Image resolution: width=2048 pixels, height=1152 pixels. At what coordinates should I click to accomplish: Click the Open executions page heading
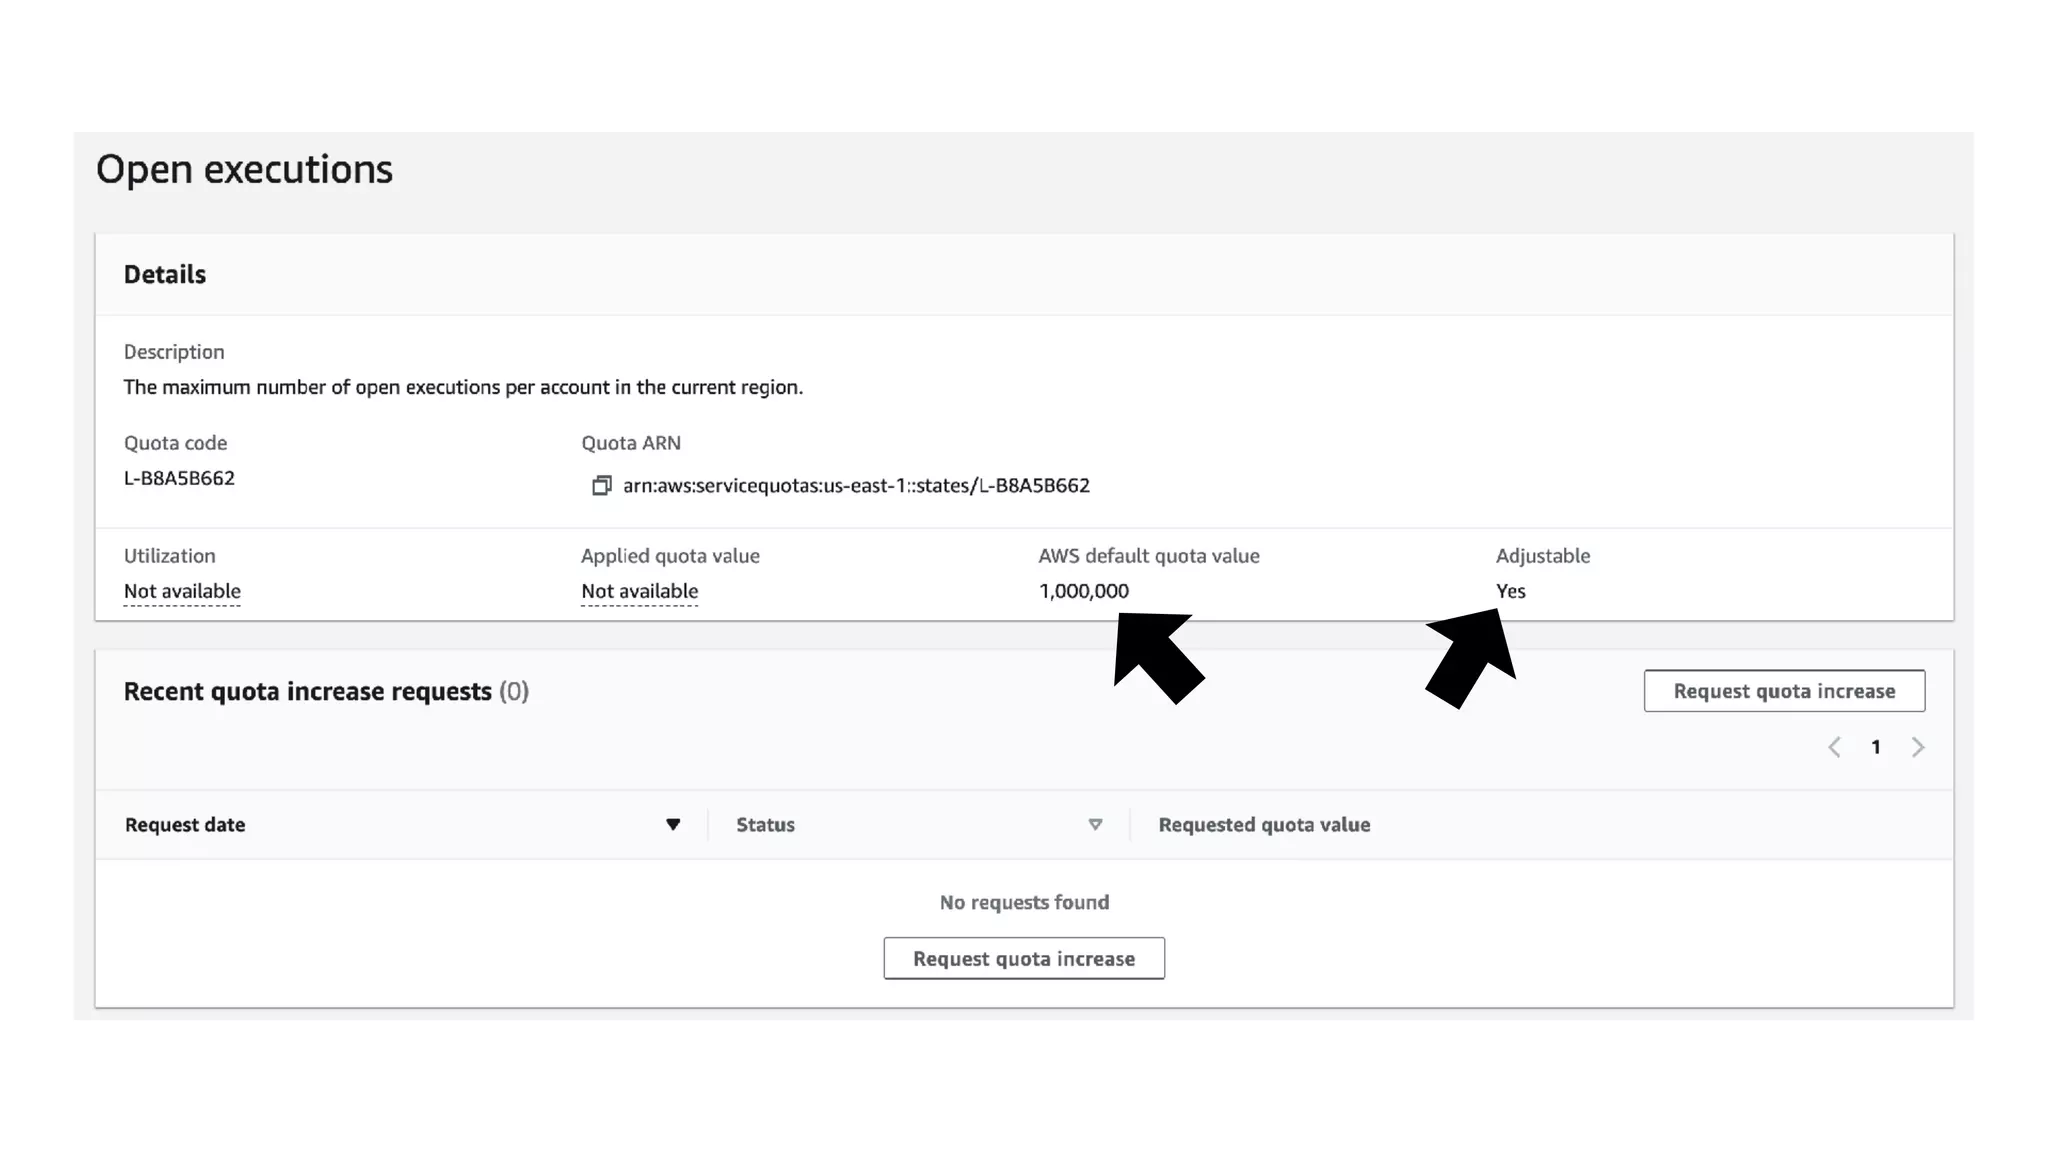[244, 169]
